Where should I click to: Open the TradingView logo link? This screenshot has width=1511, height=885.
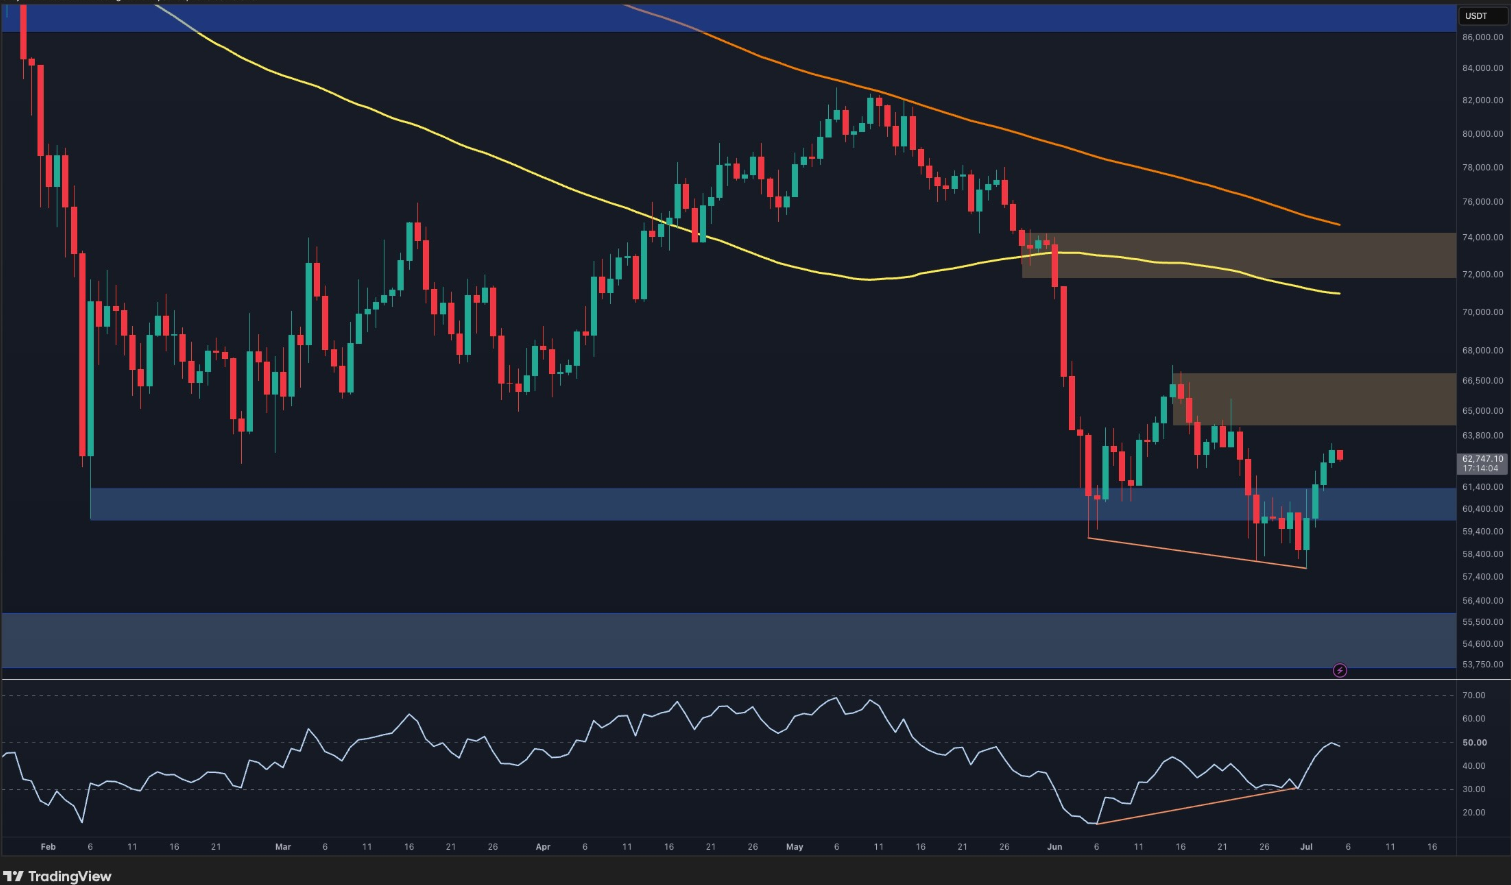click(x=57, y=876)
